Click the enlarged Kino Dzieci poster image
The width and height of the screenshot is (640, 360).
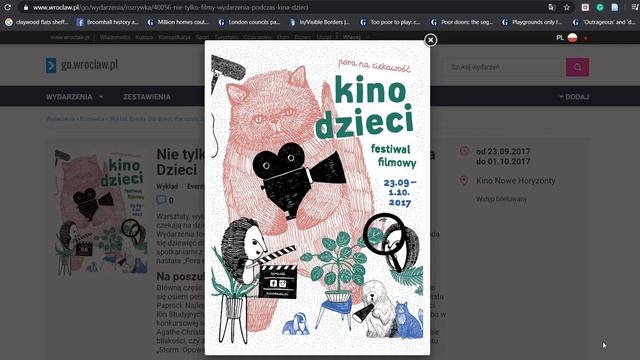[317, 198]
